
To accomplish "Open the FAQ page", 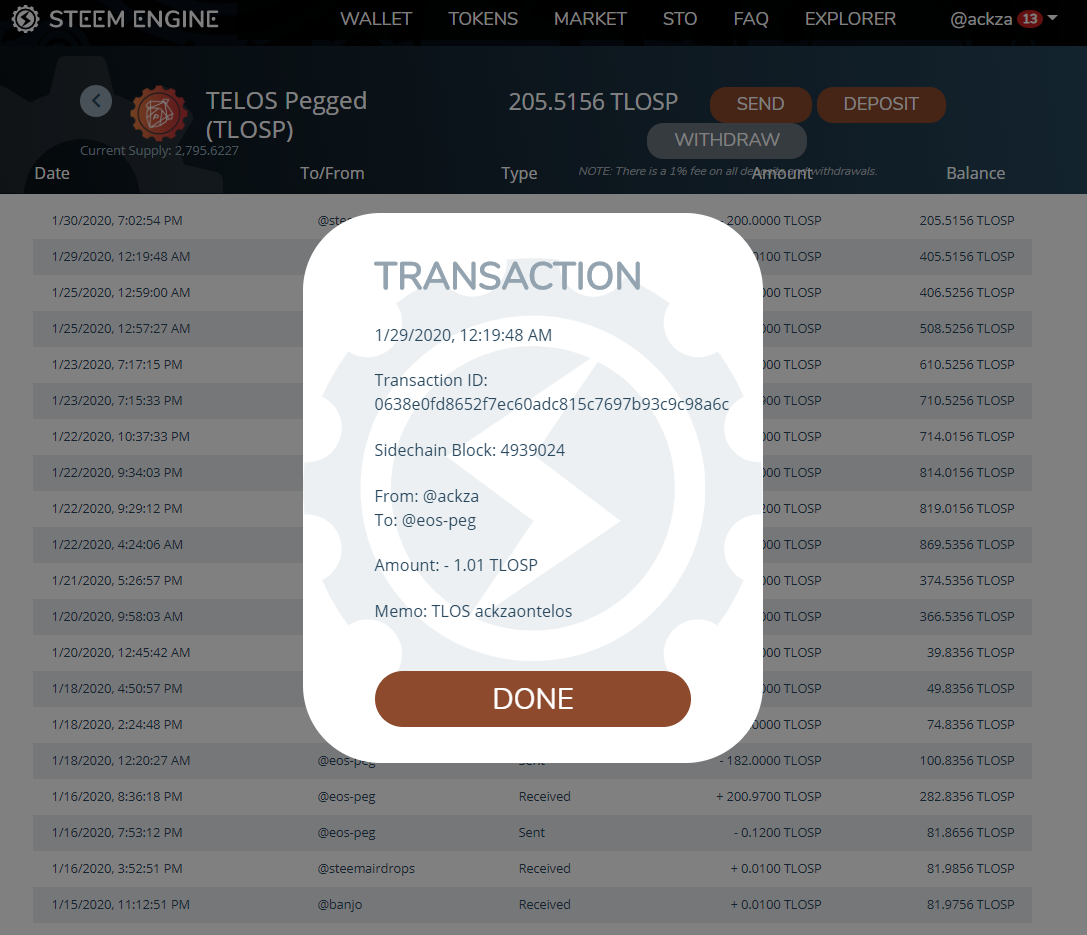I will (x=751, y=19).
